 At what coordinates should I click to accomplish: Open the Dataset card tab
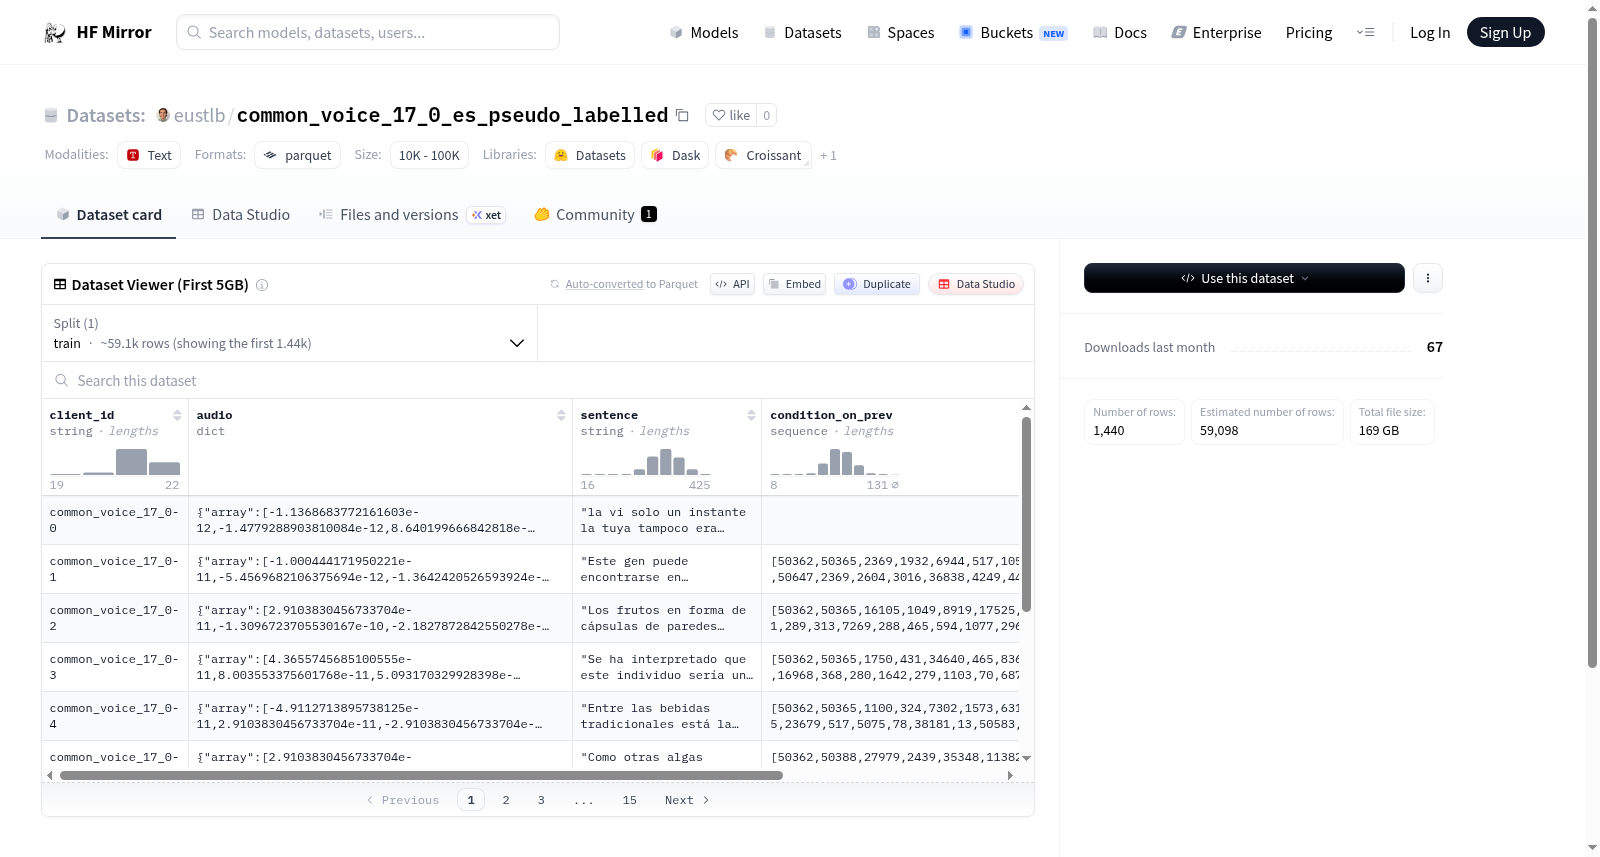108,215
